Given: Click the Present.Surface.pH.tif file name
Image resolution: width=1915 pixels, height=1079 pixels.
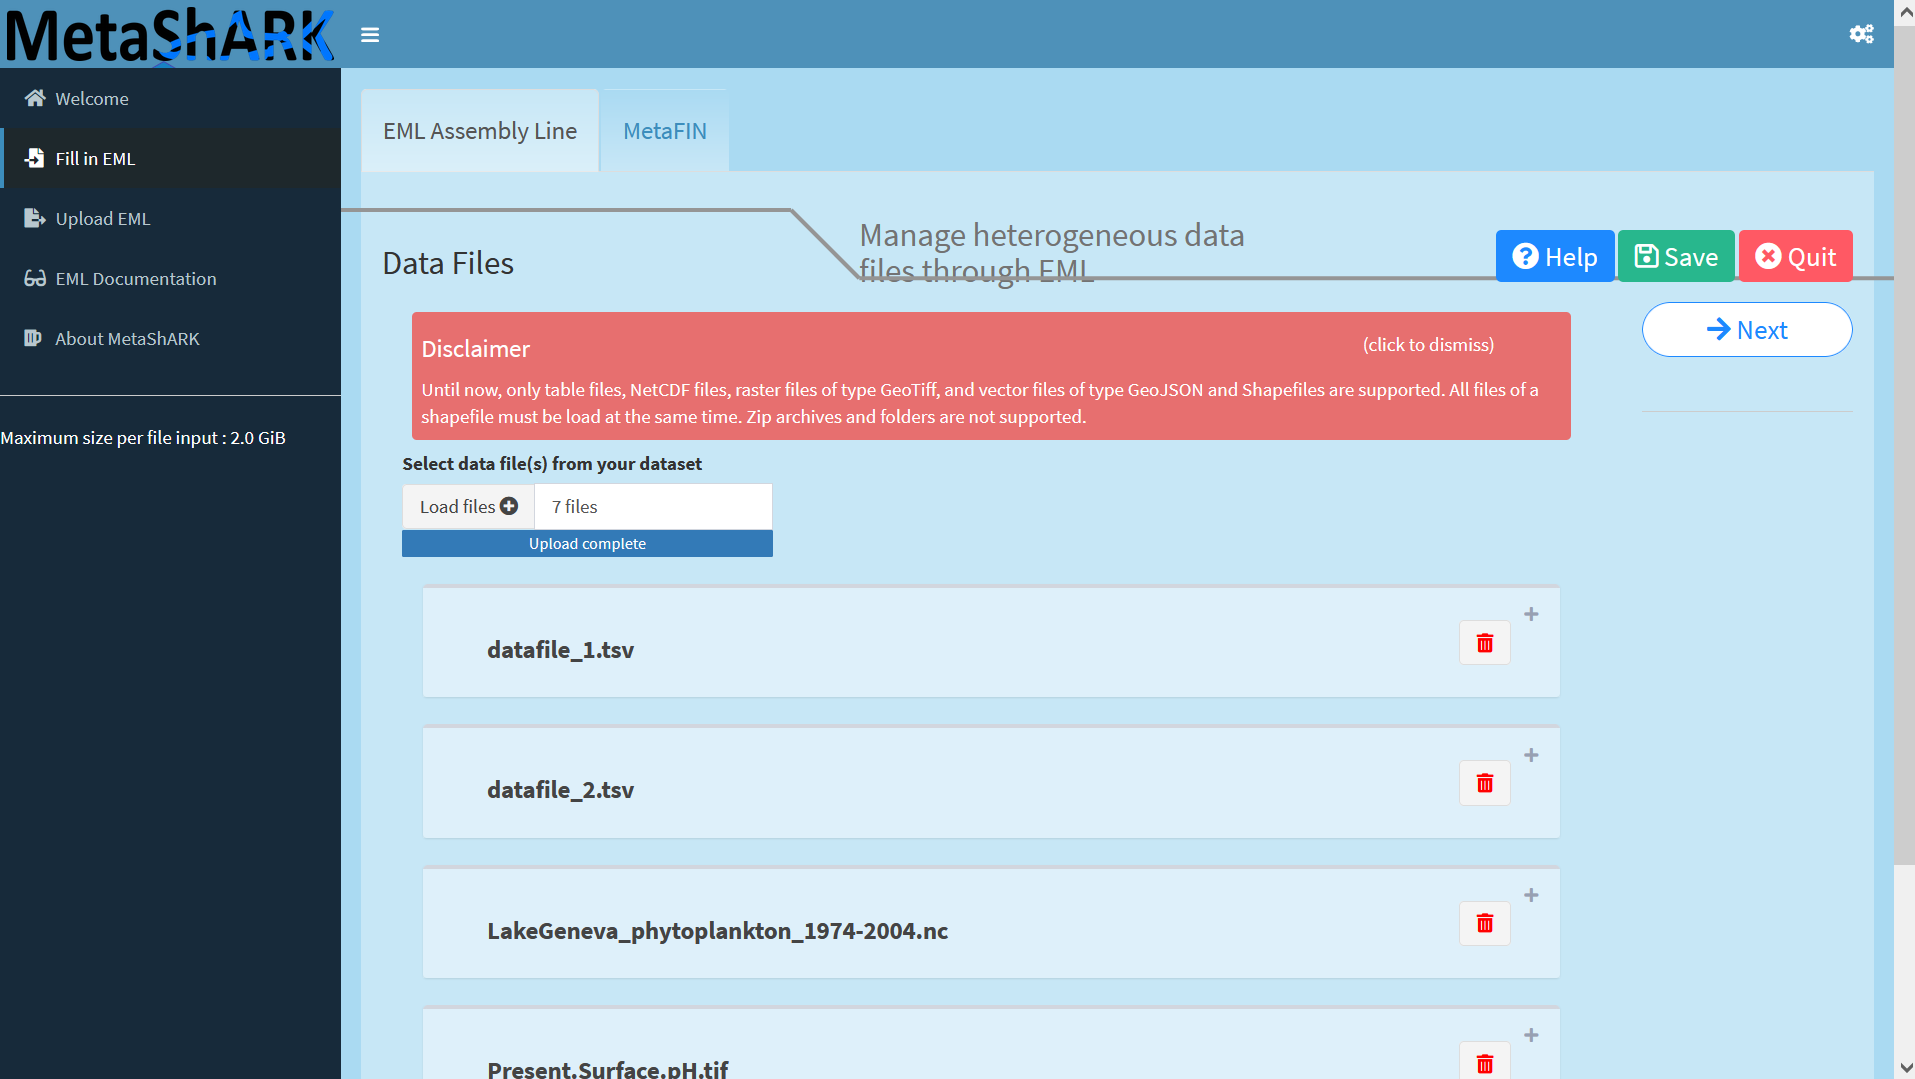Looking at the screenshot, I should 607,1069.
